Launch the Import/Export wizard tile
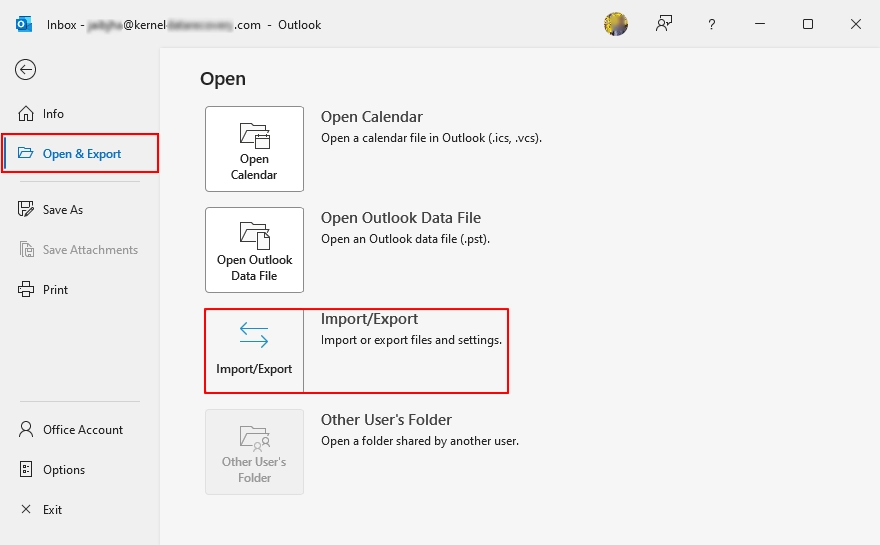 pyautogui.click(x=254, y=351)
